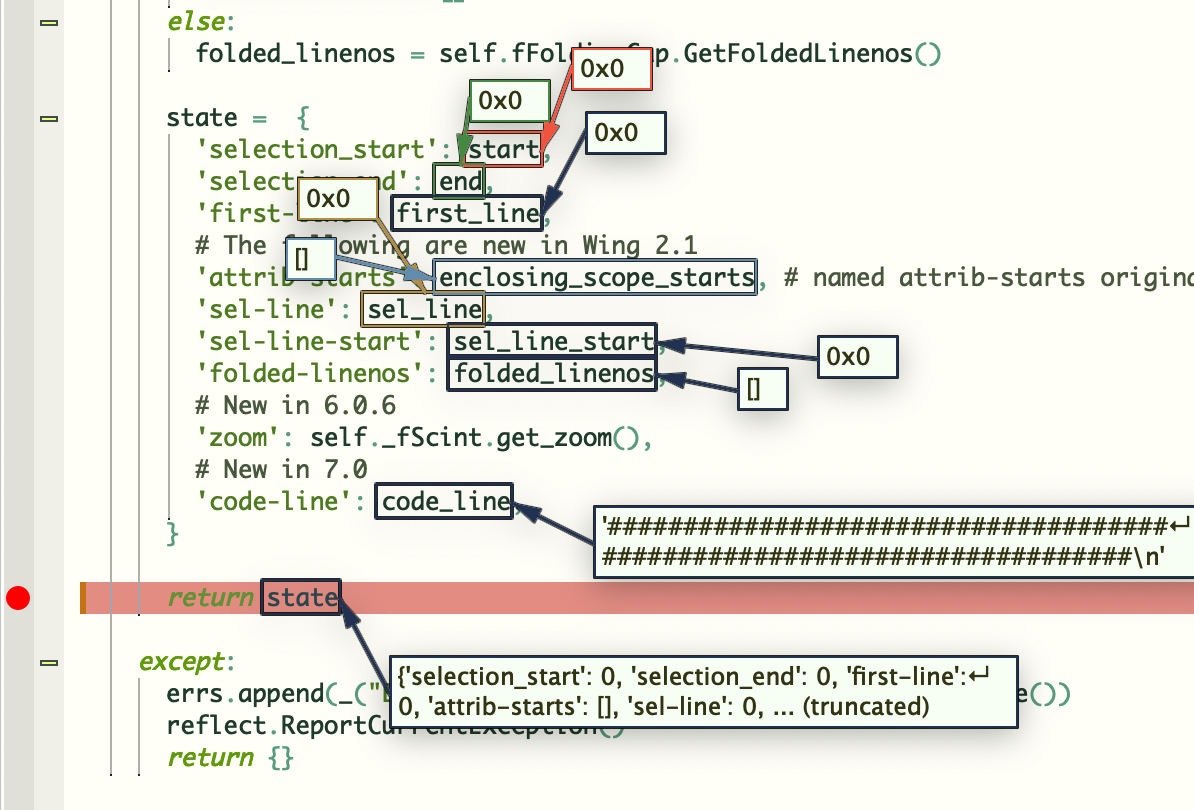Click the boxed code_line variable
The width and height of the screenshot is (1194, 810).
[x=445, y=501]
